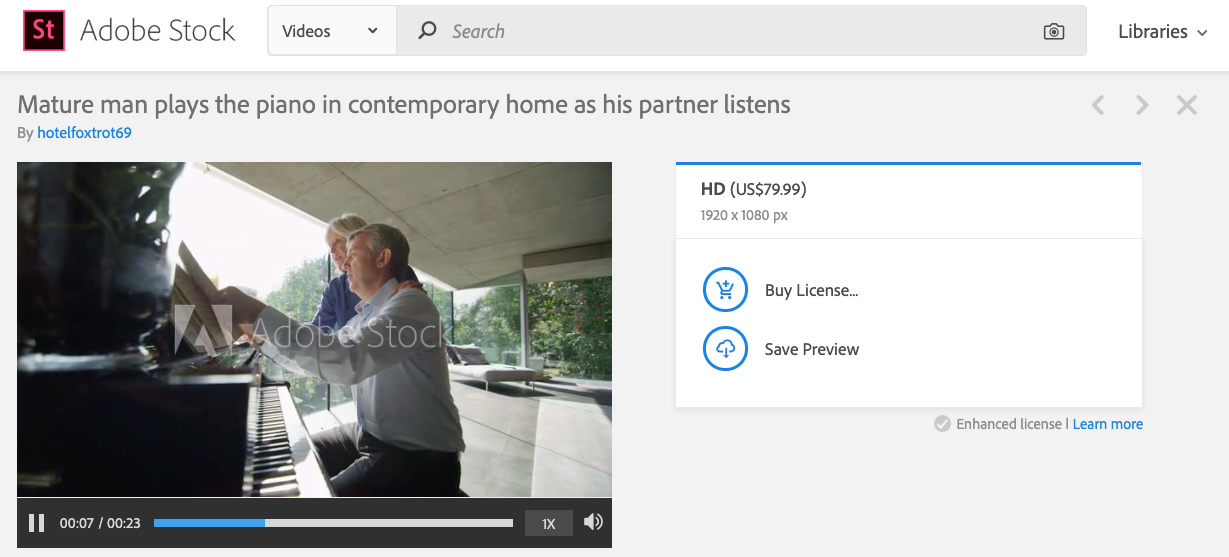This screenshot has height=557, width=1229.
Task: Click the Save Preview text
Action: click(x=812, y=349)
